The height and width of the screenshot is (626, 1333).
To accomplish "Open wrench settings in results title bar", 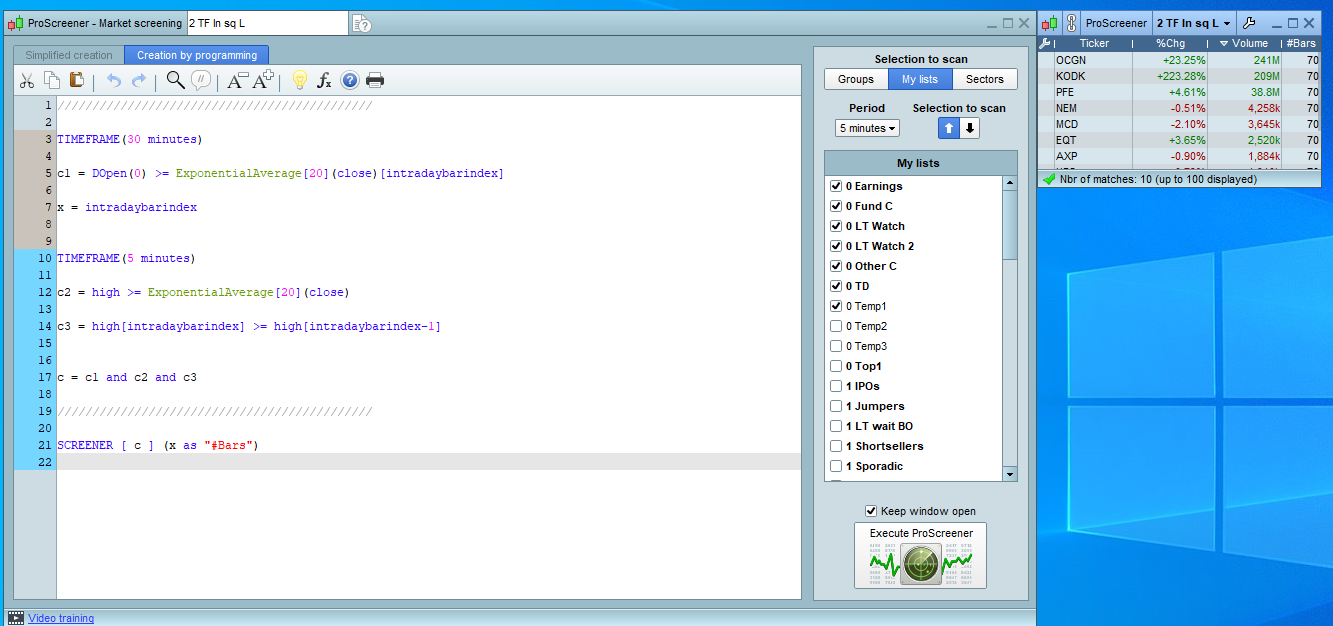I will (1249, 23).
